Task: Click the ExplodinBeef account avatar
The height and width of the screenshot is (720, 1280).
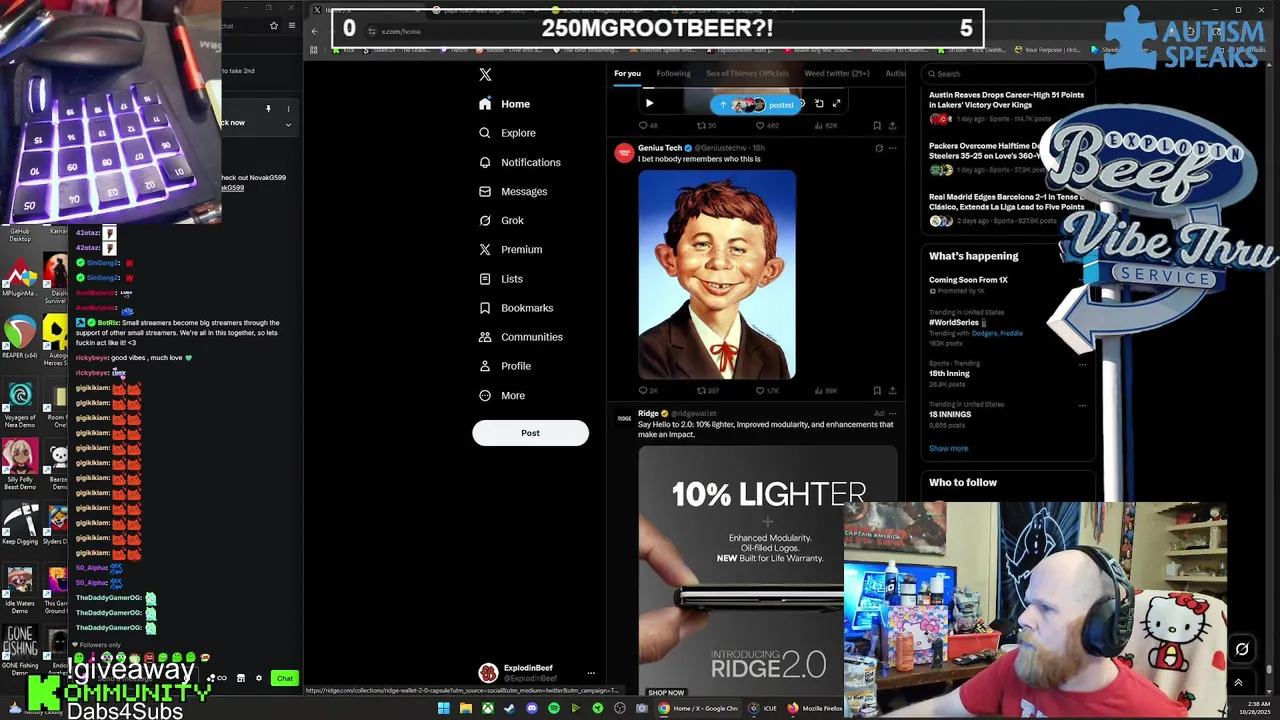Action: tap(487, 673)
